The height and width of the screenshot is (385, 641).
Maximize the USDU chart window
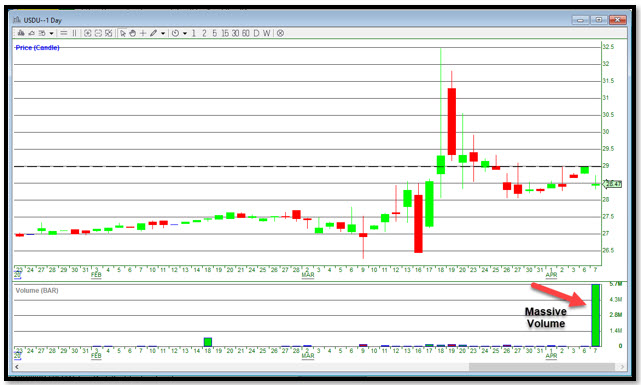(x=599, y=20)
